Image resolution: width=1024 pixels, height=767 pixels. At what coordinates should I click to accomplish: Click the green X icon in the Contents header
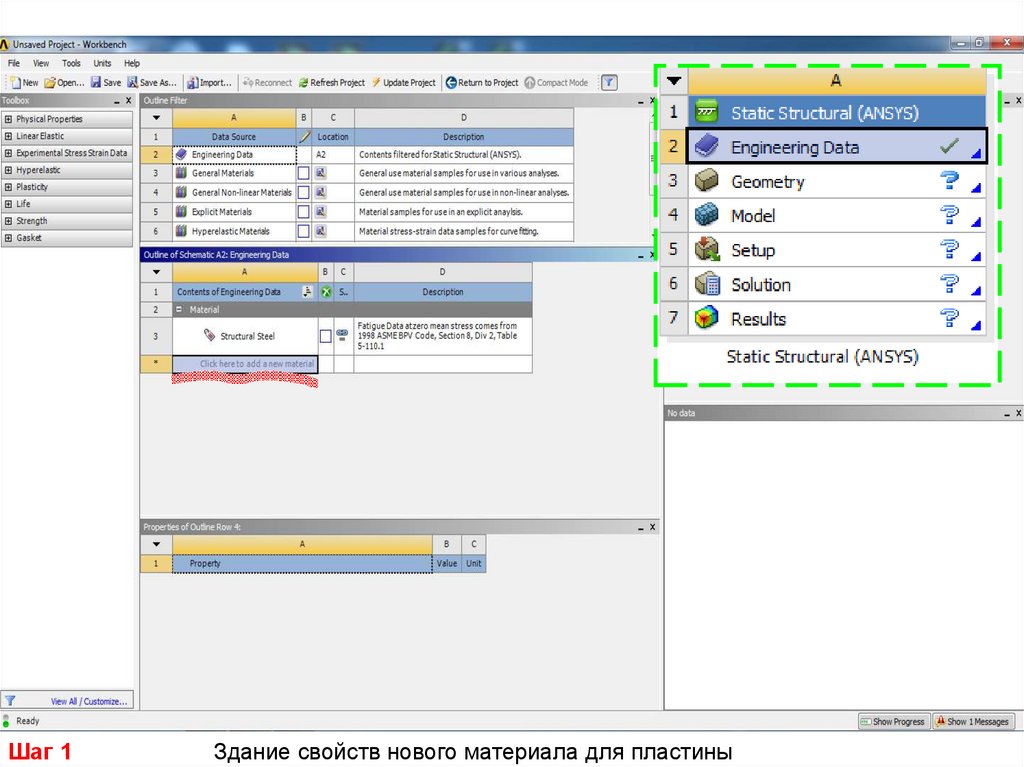click(x=326, y=292)
